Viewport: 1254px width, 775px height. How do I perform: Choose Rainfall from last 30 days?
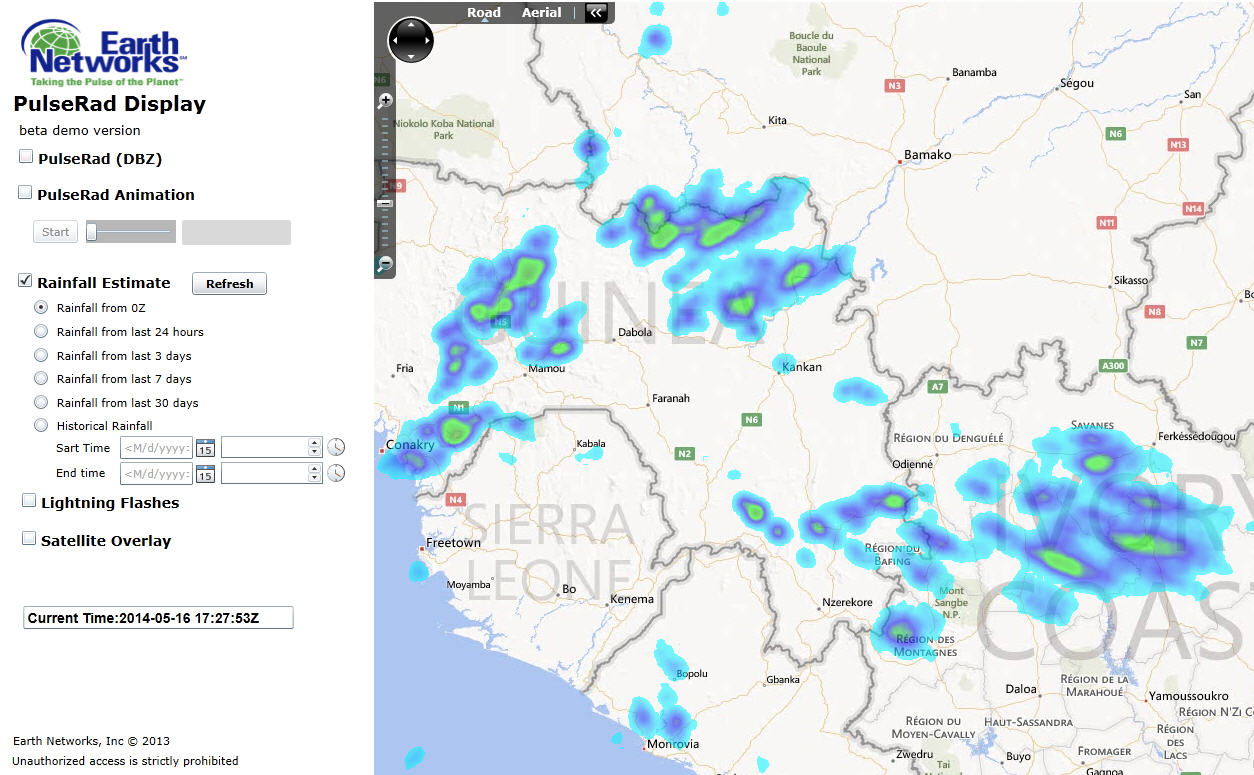41,402
